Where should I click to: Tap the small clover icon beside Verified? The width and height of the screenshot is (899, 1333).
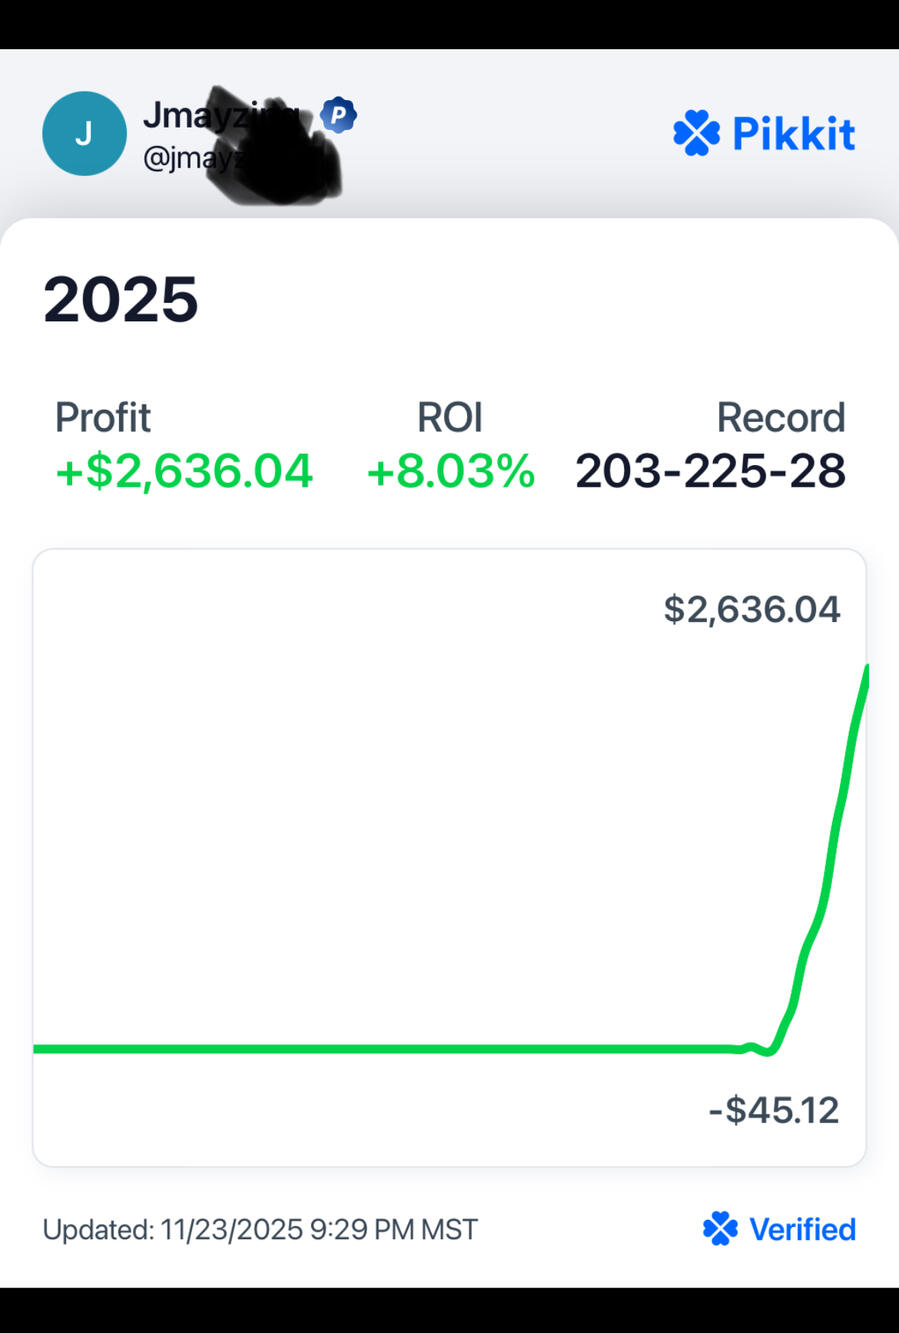tap(720, 1228)
